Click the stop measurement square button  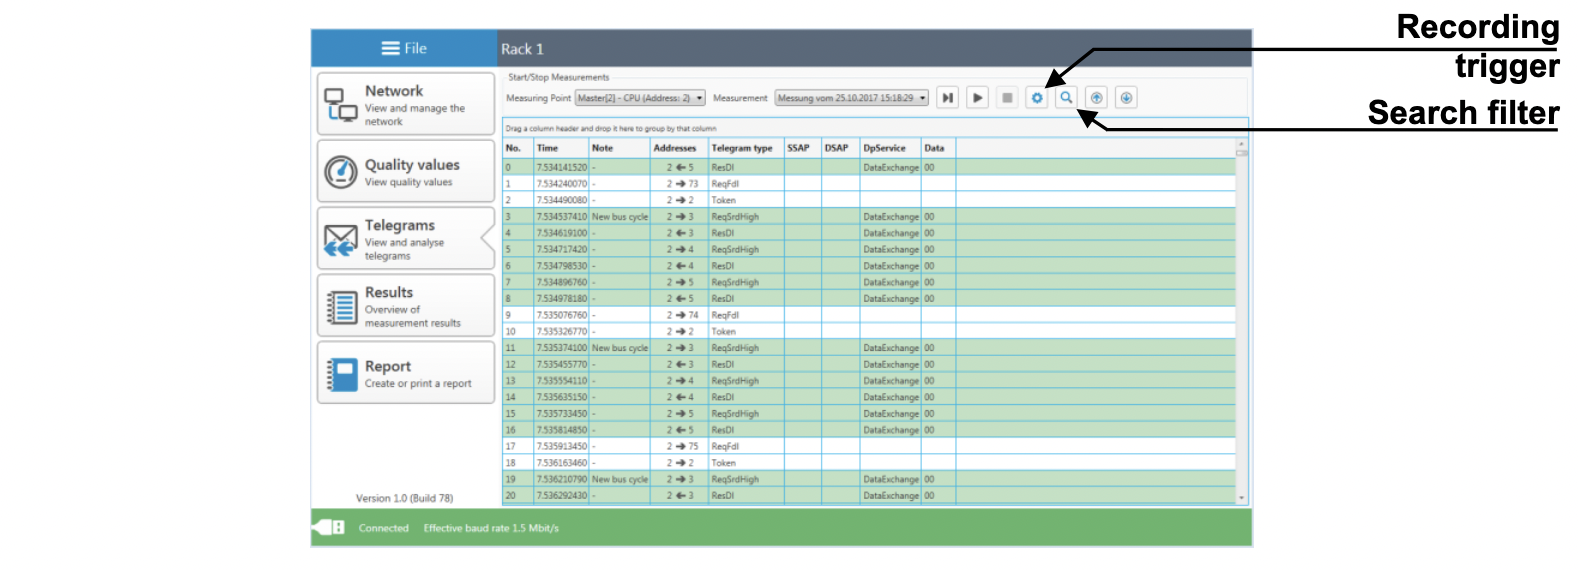tap(1007, 98)
